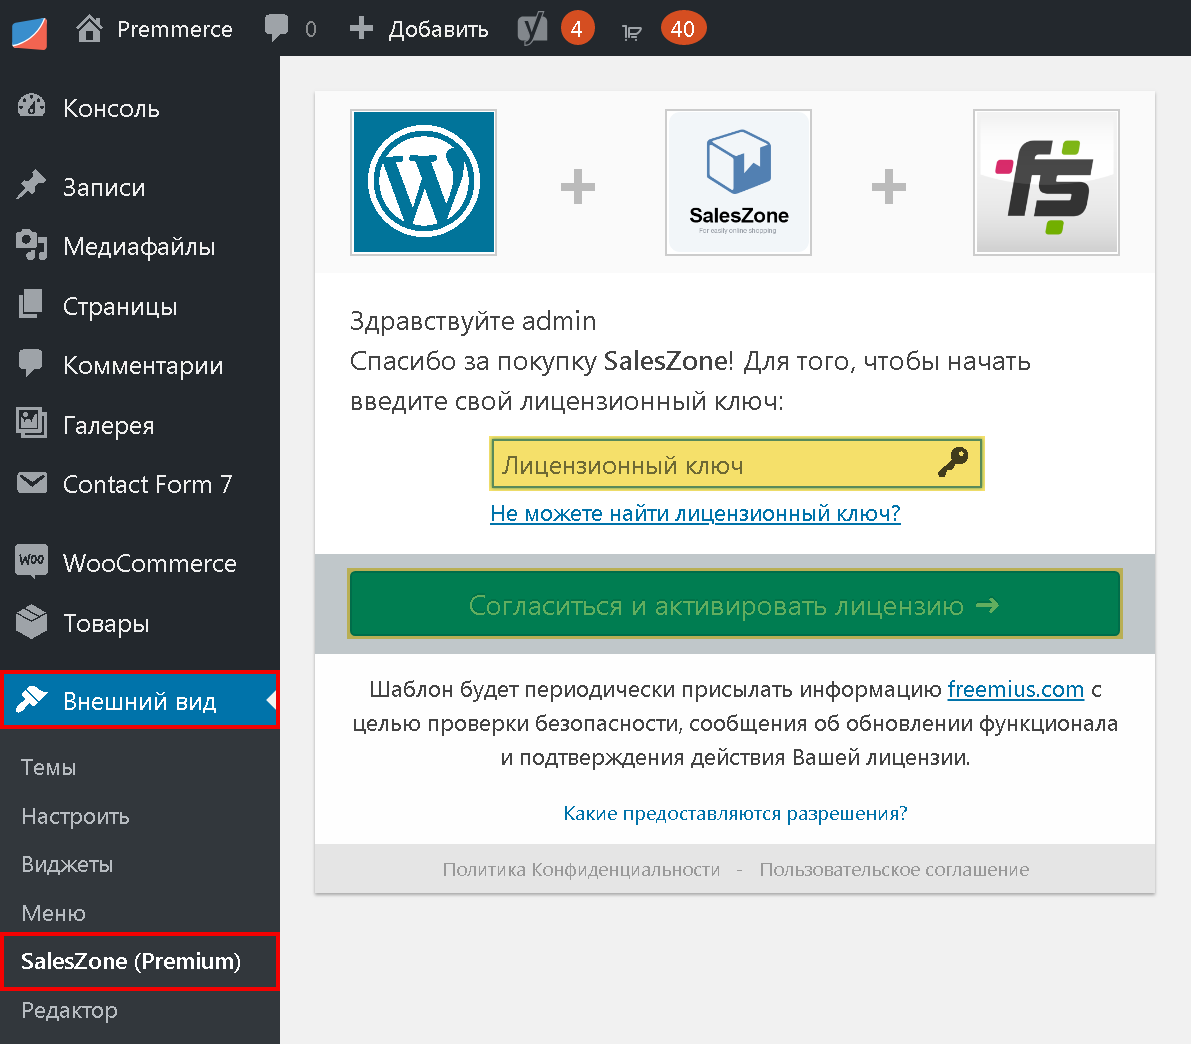1191x1044 pixels.
Task: Click the SalesZone logo thumbnail
Action: pos(738,182)
